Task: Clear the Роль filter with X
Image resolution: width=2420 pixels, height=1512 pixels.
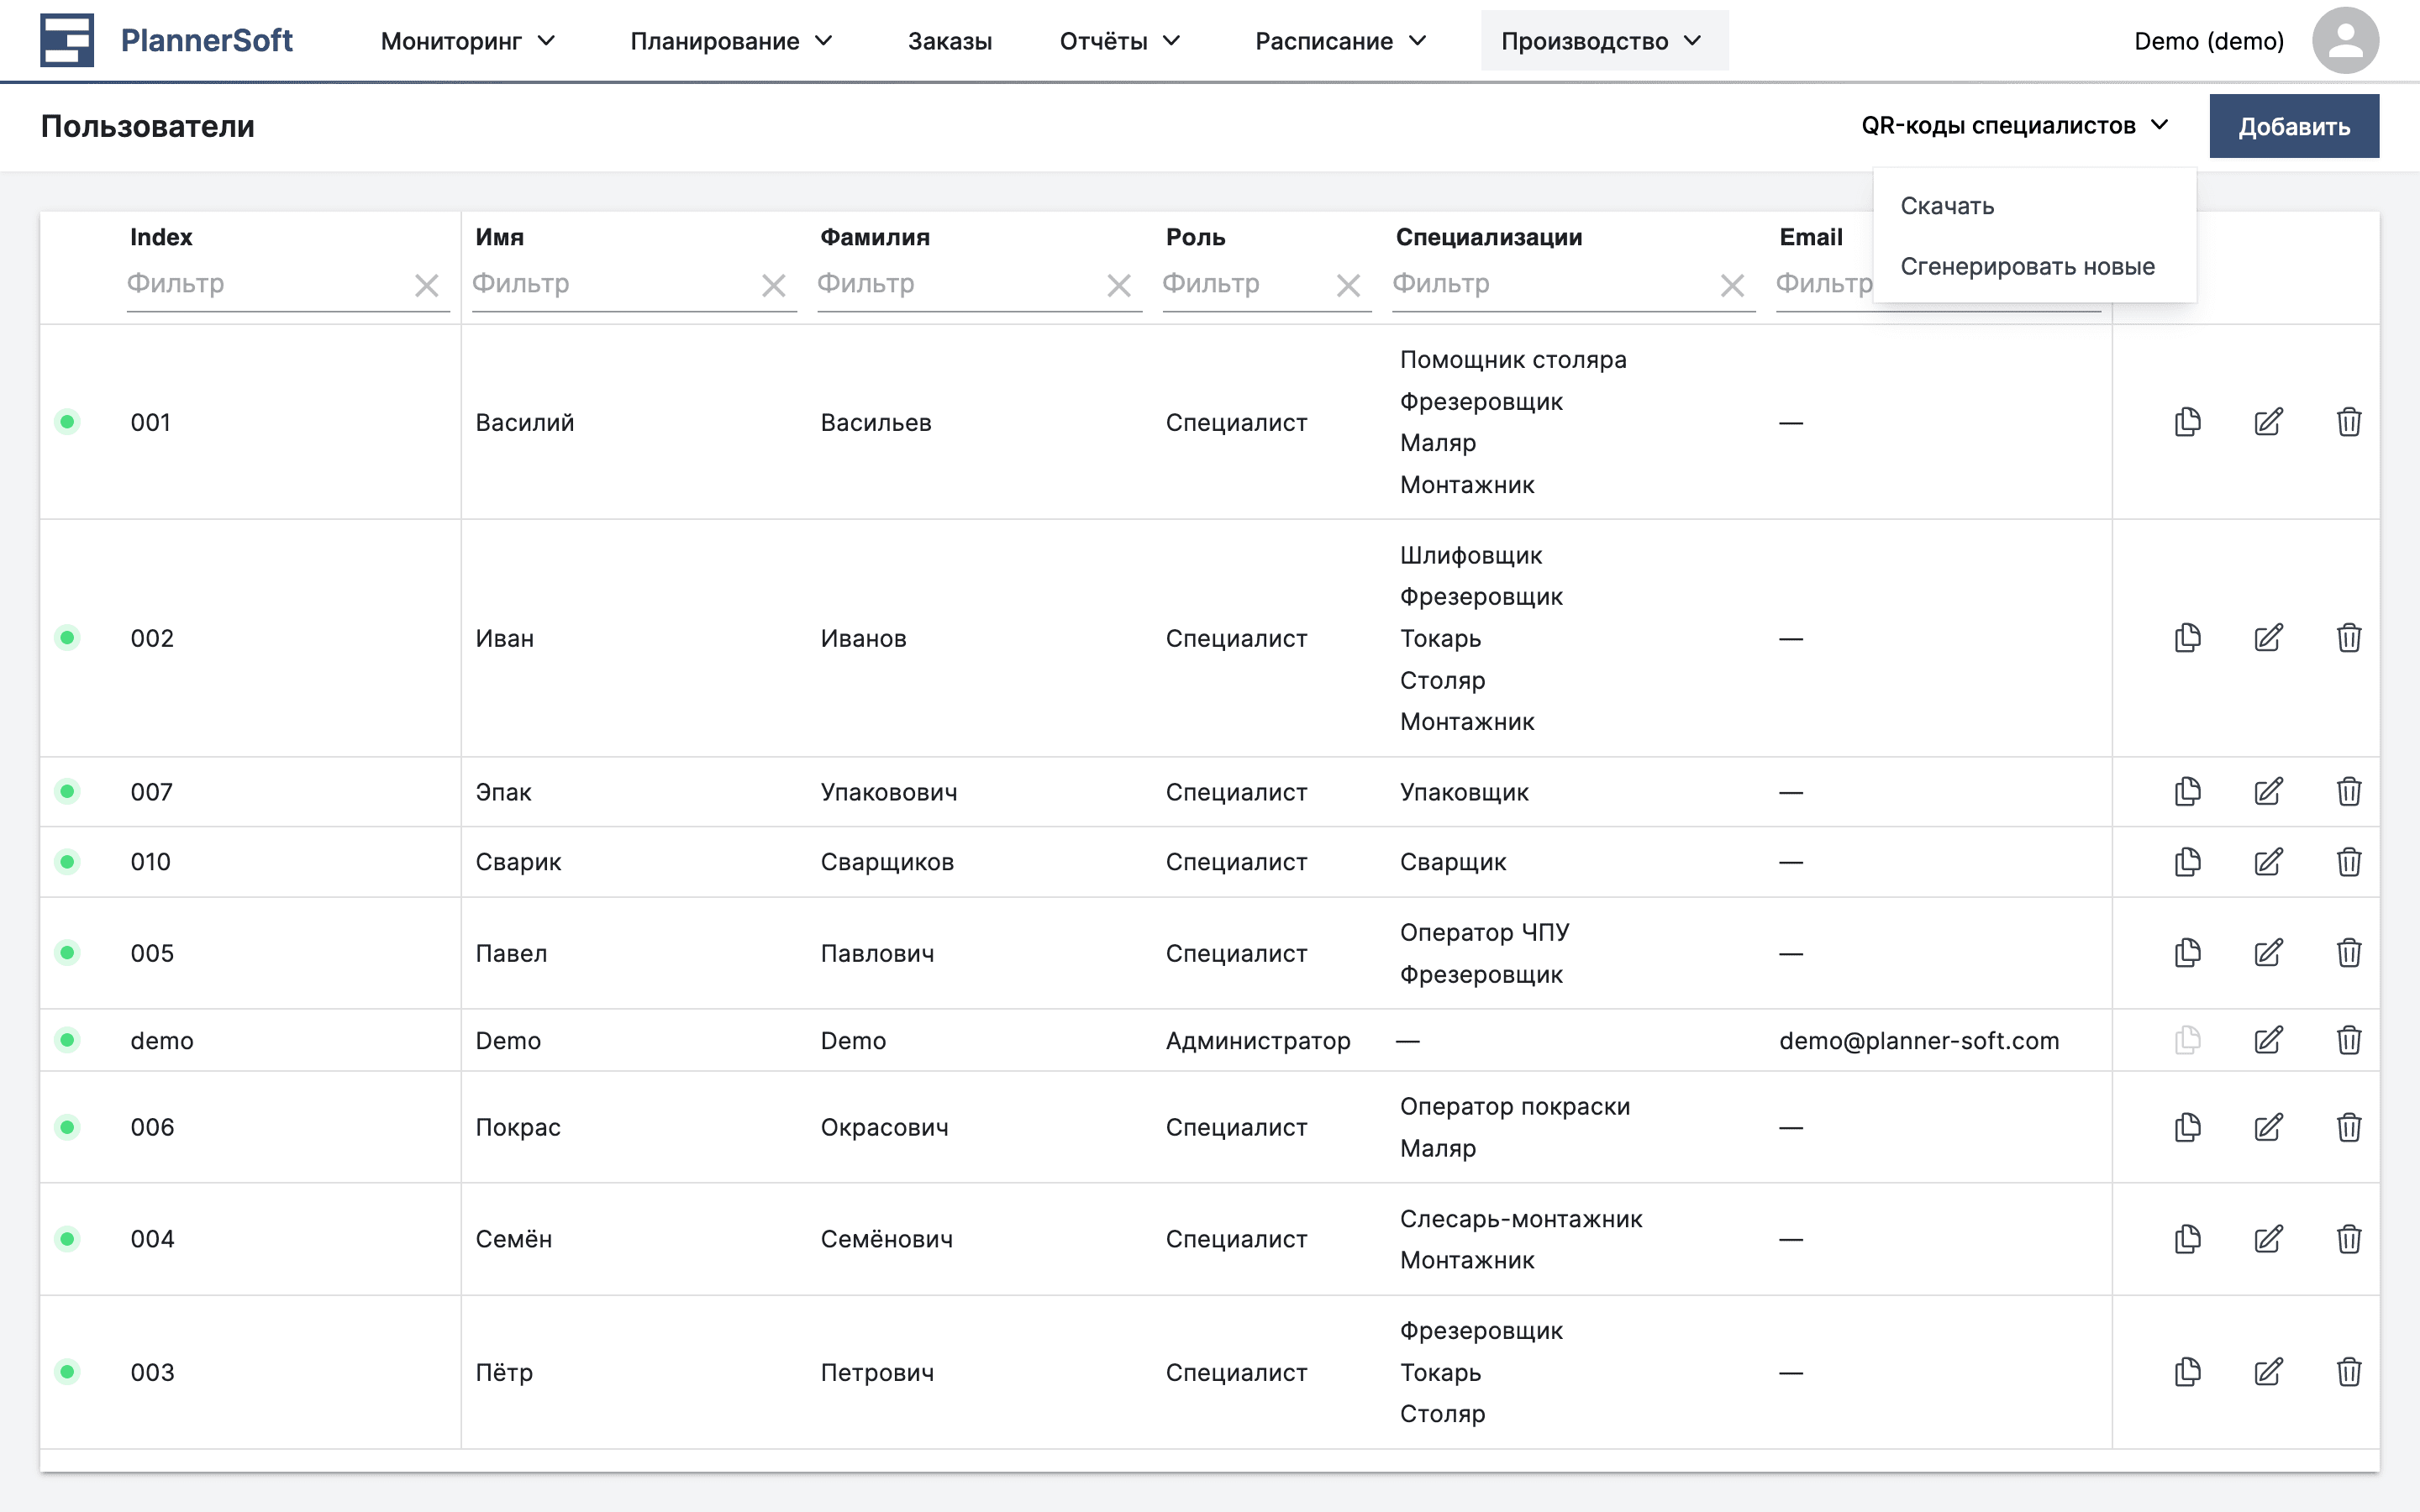Action: [x=1348, y=286]
